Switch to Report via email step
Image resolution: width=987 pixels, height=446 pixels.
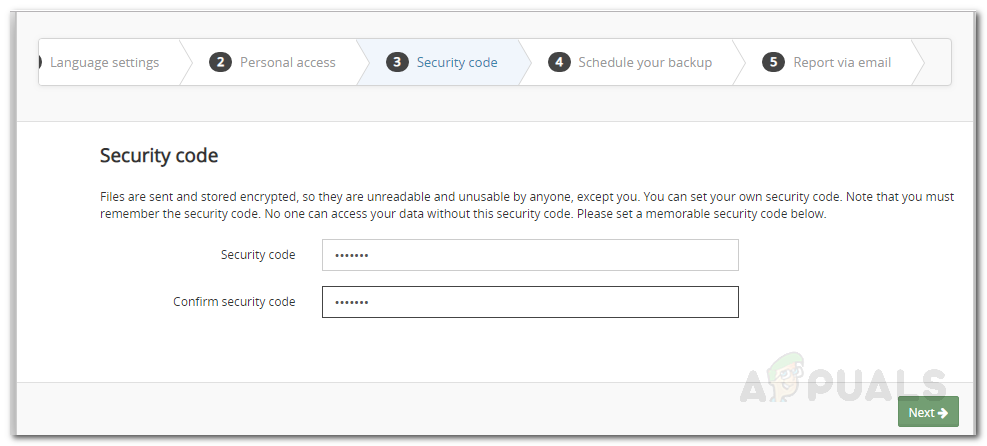click(842, 62)
